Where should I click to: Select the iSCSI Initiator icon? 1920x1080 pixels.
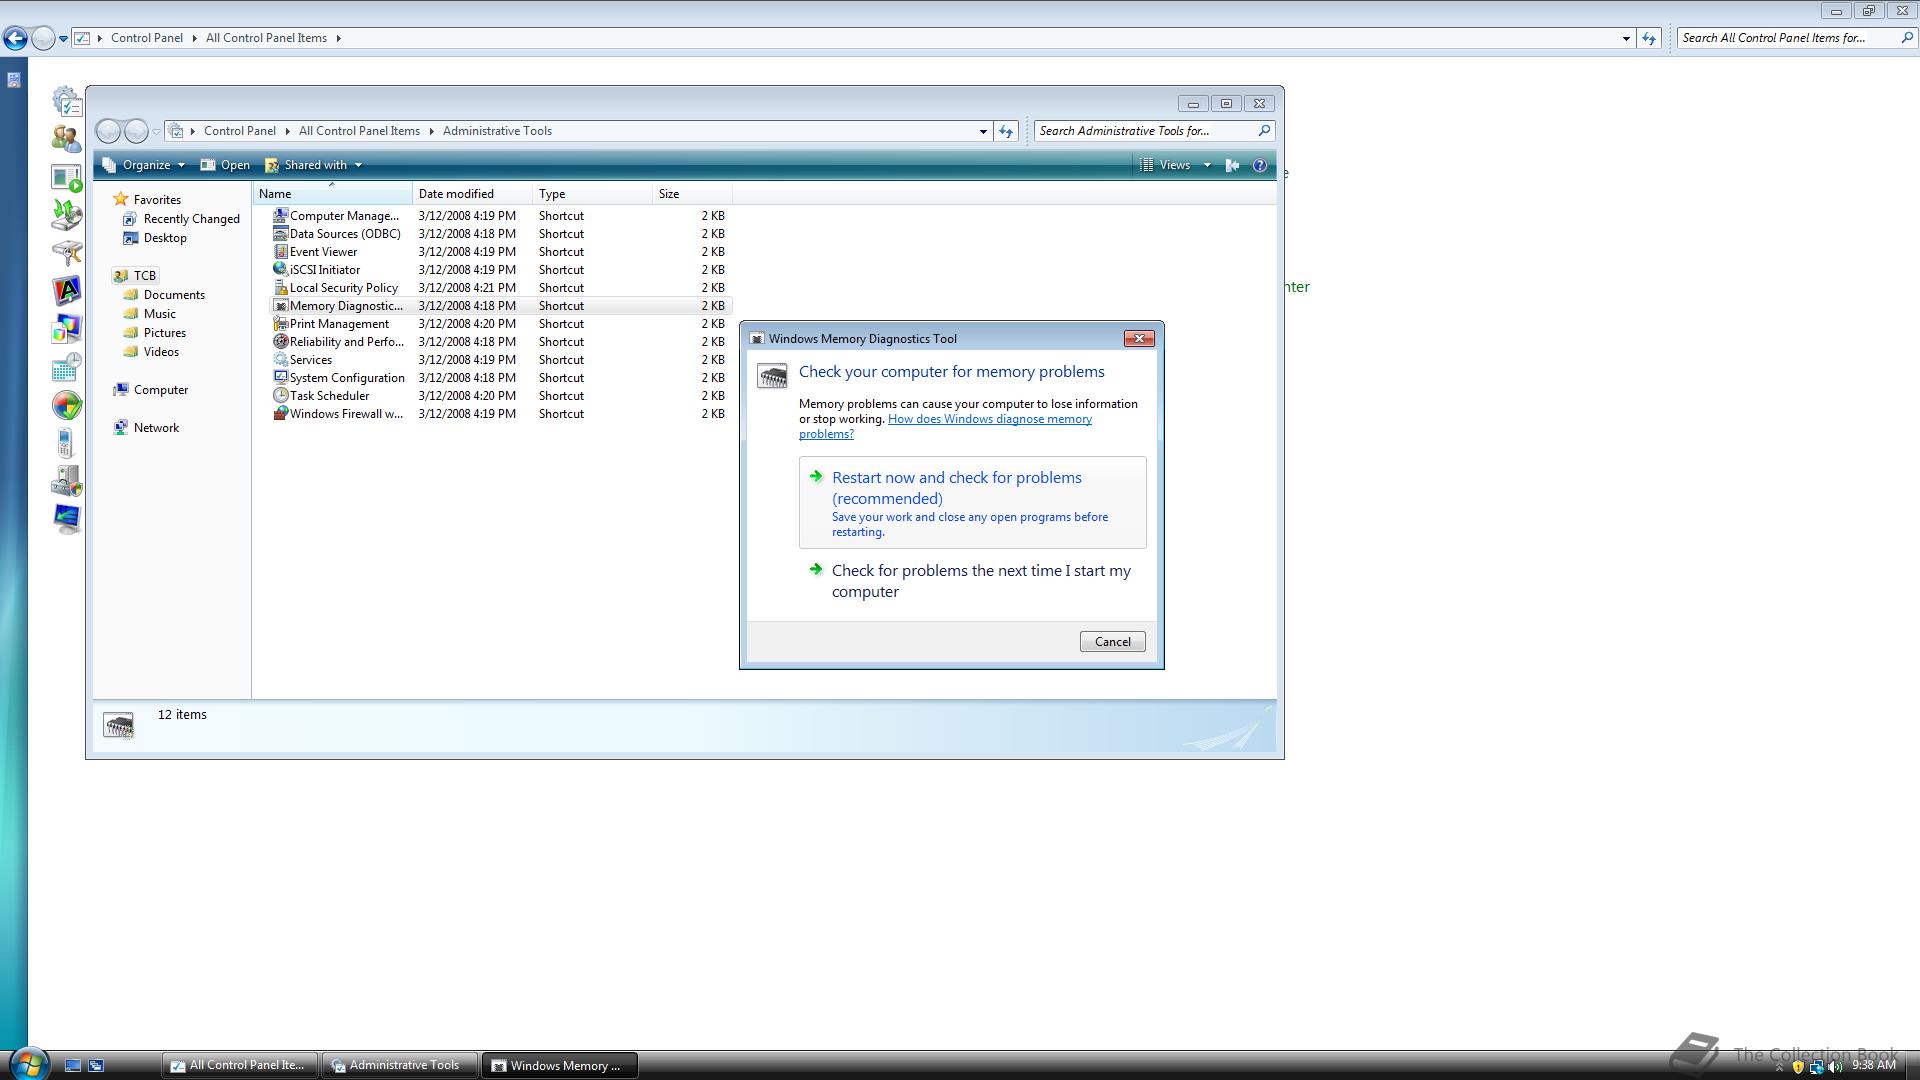(x=281, y=269)
